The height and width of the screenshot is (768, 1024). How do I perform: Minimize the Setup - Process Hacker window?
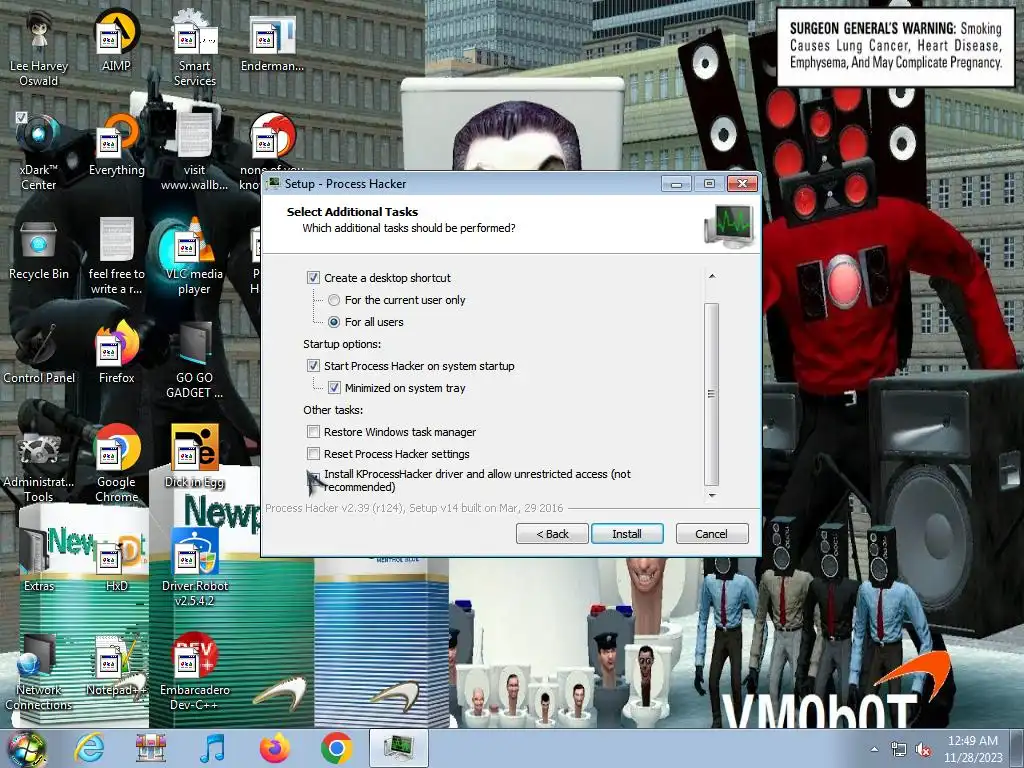[677, 184]
